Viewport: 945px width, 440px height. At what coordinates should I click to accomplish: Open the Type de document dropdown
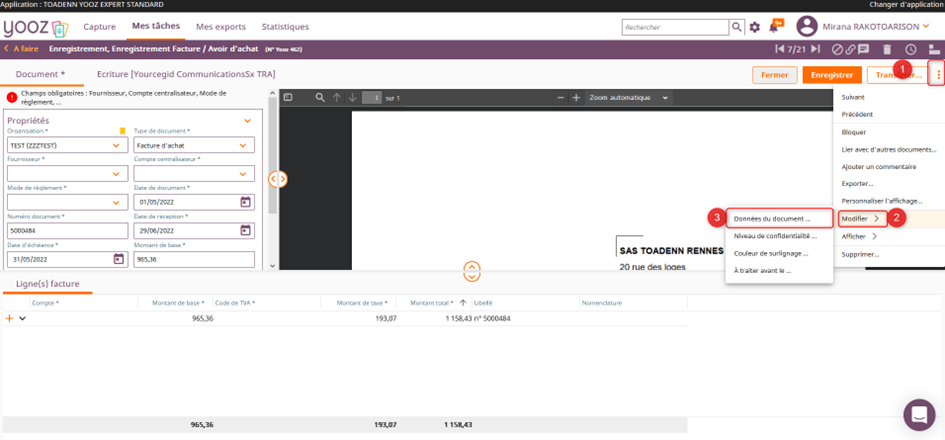tap(193, 145)
